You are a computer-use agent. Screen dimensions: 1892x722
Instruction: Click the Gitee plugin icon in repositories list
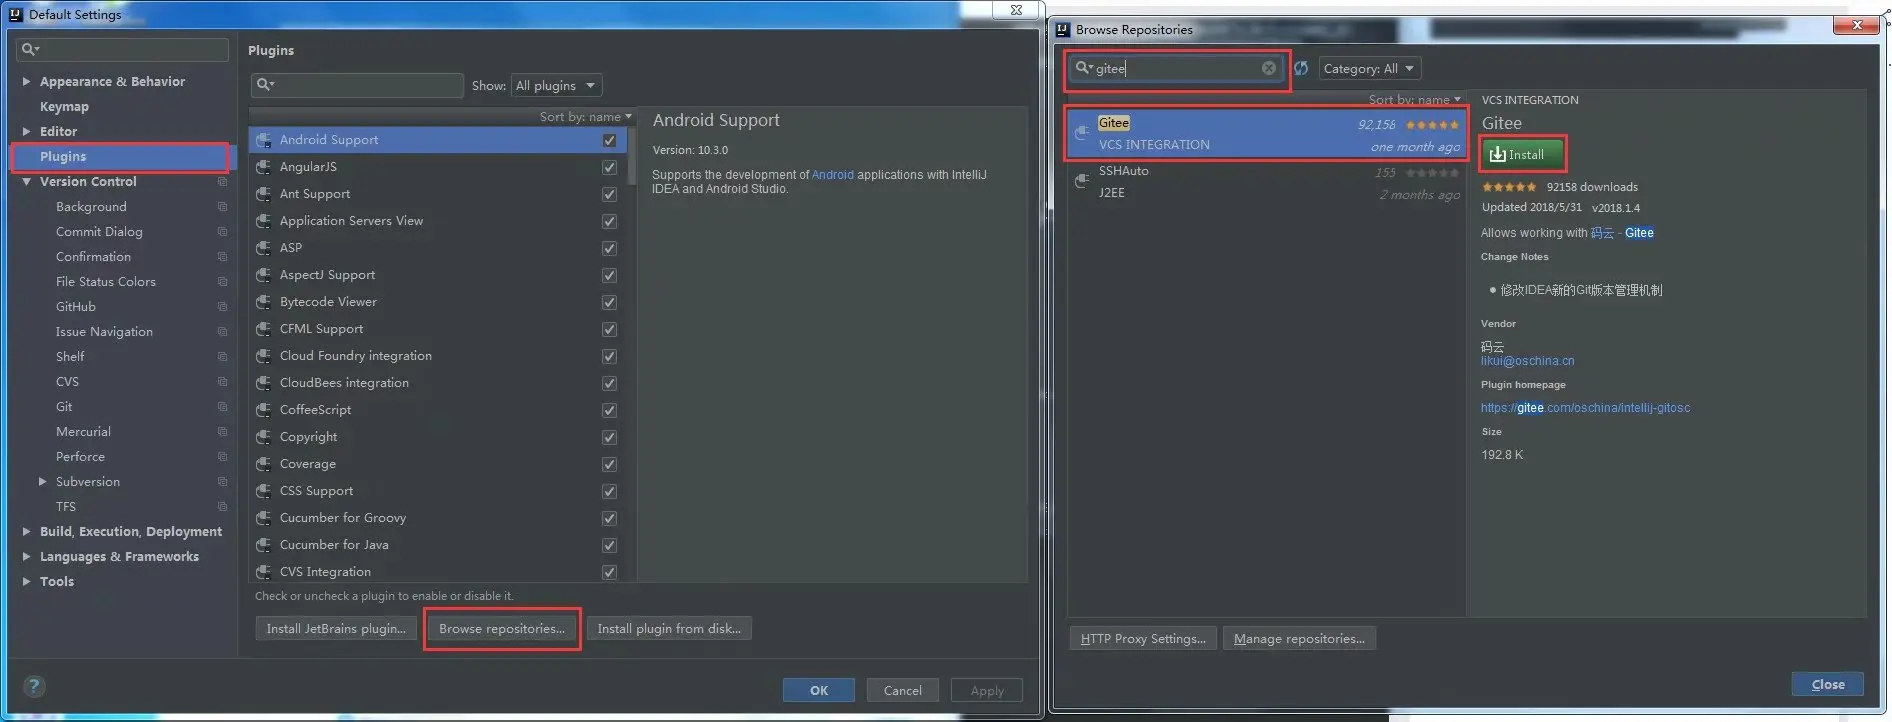click(1082, 133)
